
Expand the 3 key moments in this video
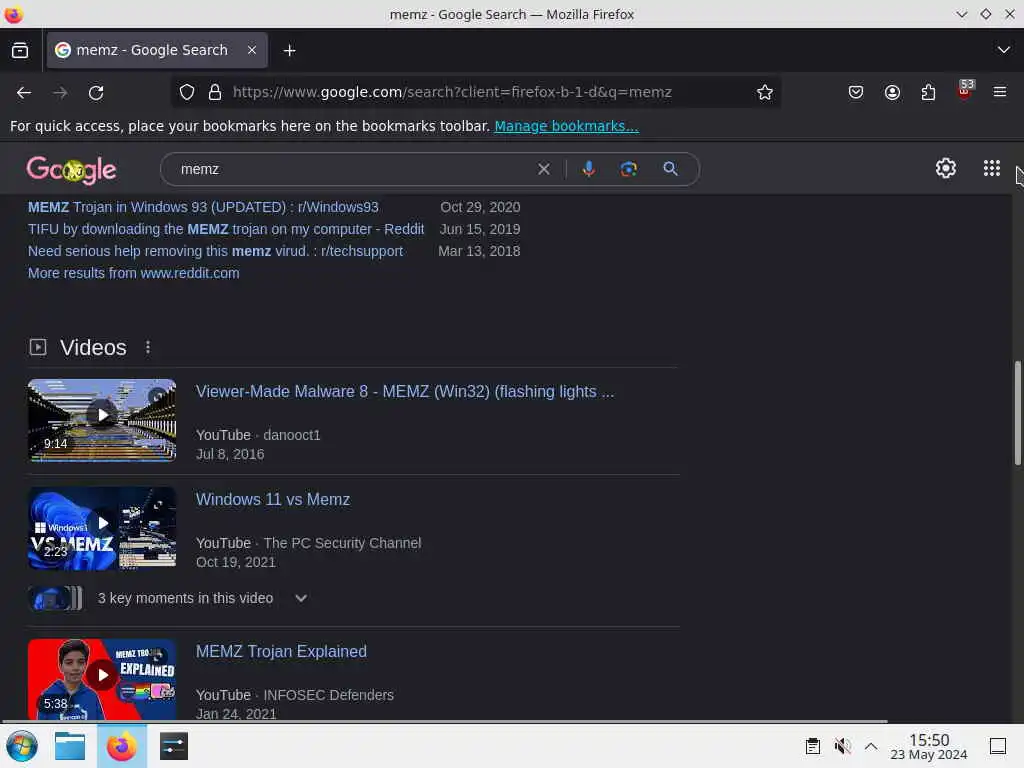300,598
